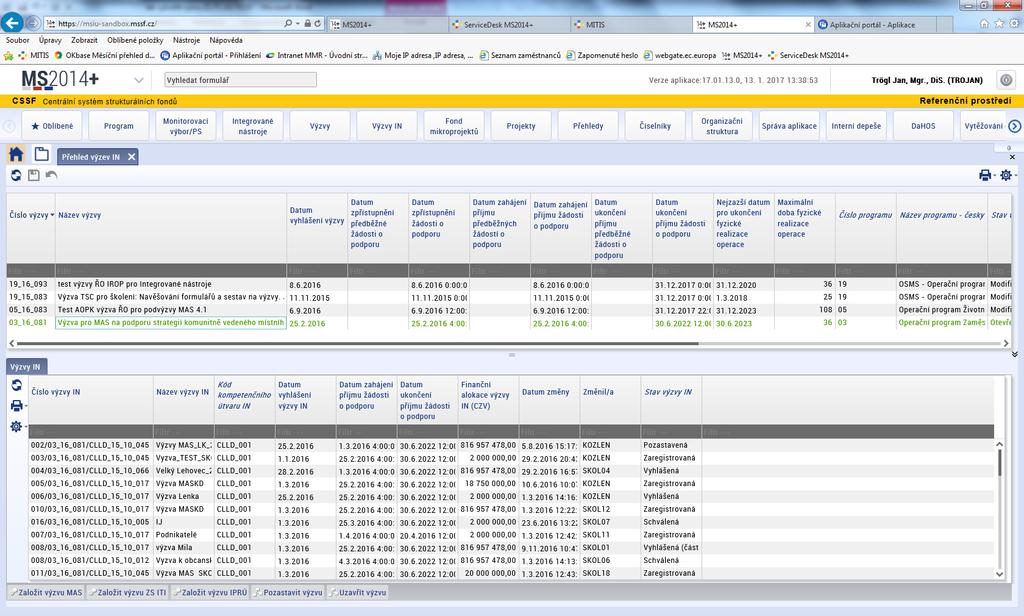
Task: Open the Nástroje menu
Action: pos(187,41)
